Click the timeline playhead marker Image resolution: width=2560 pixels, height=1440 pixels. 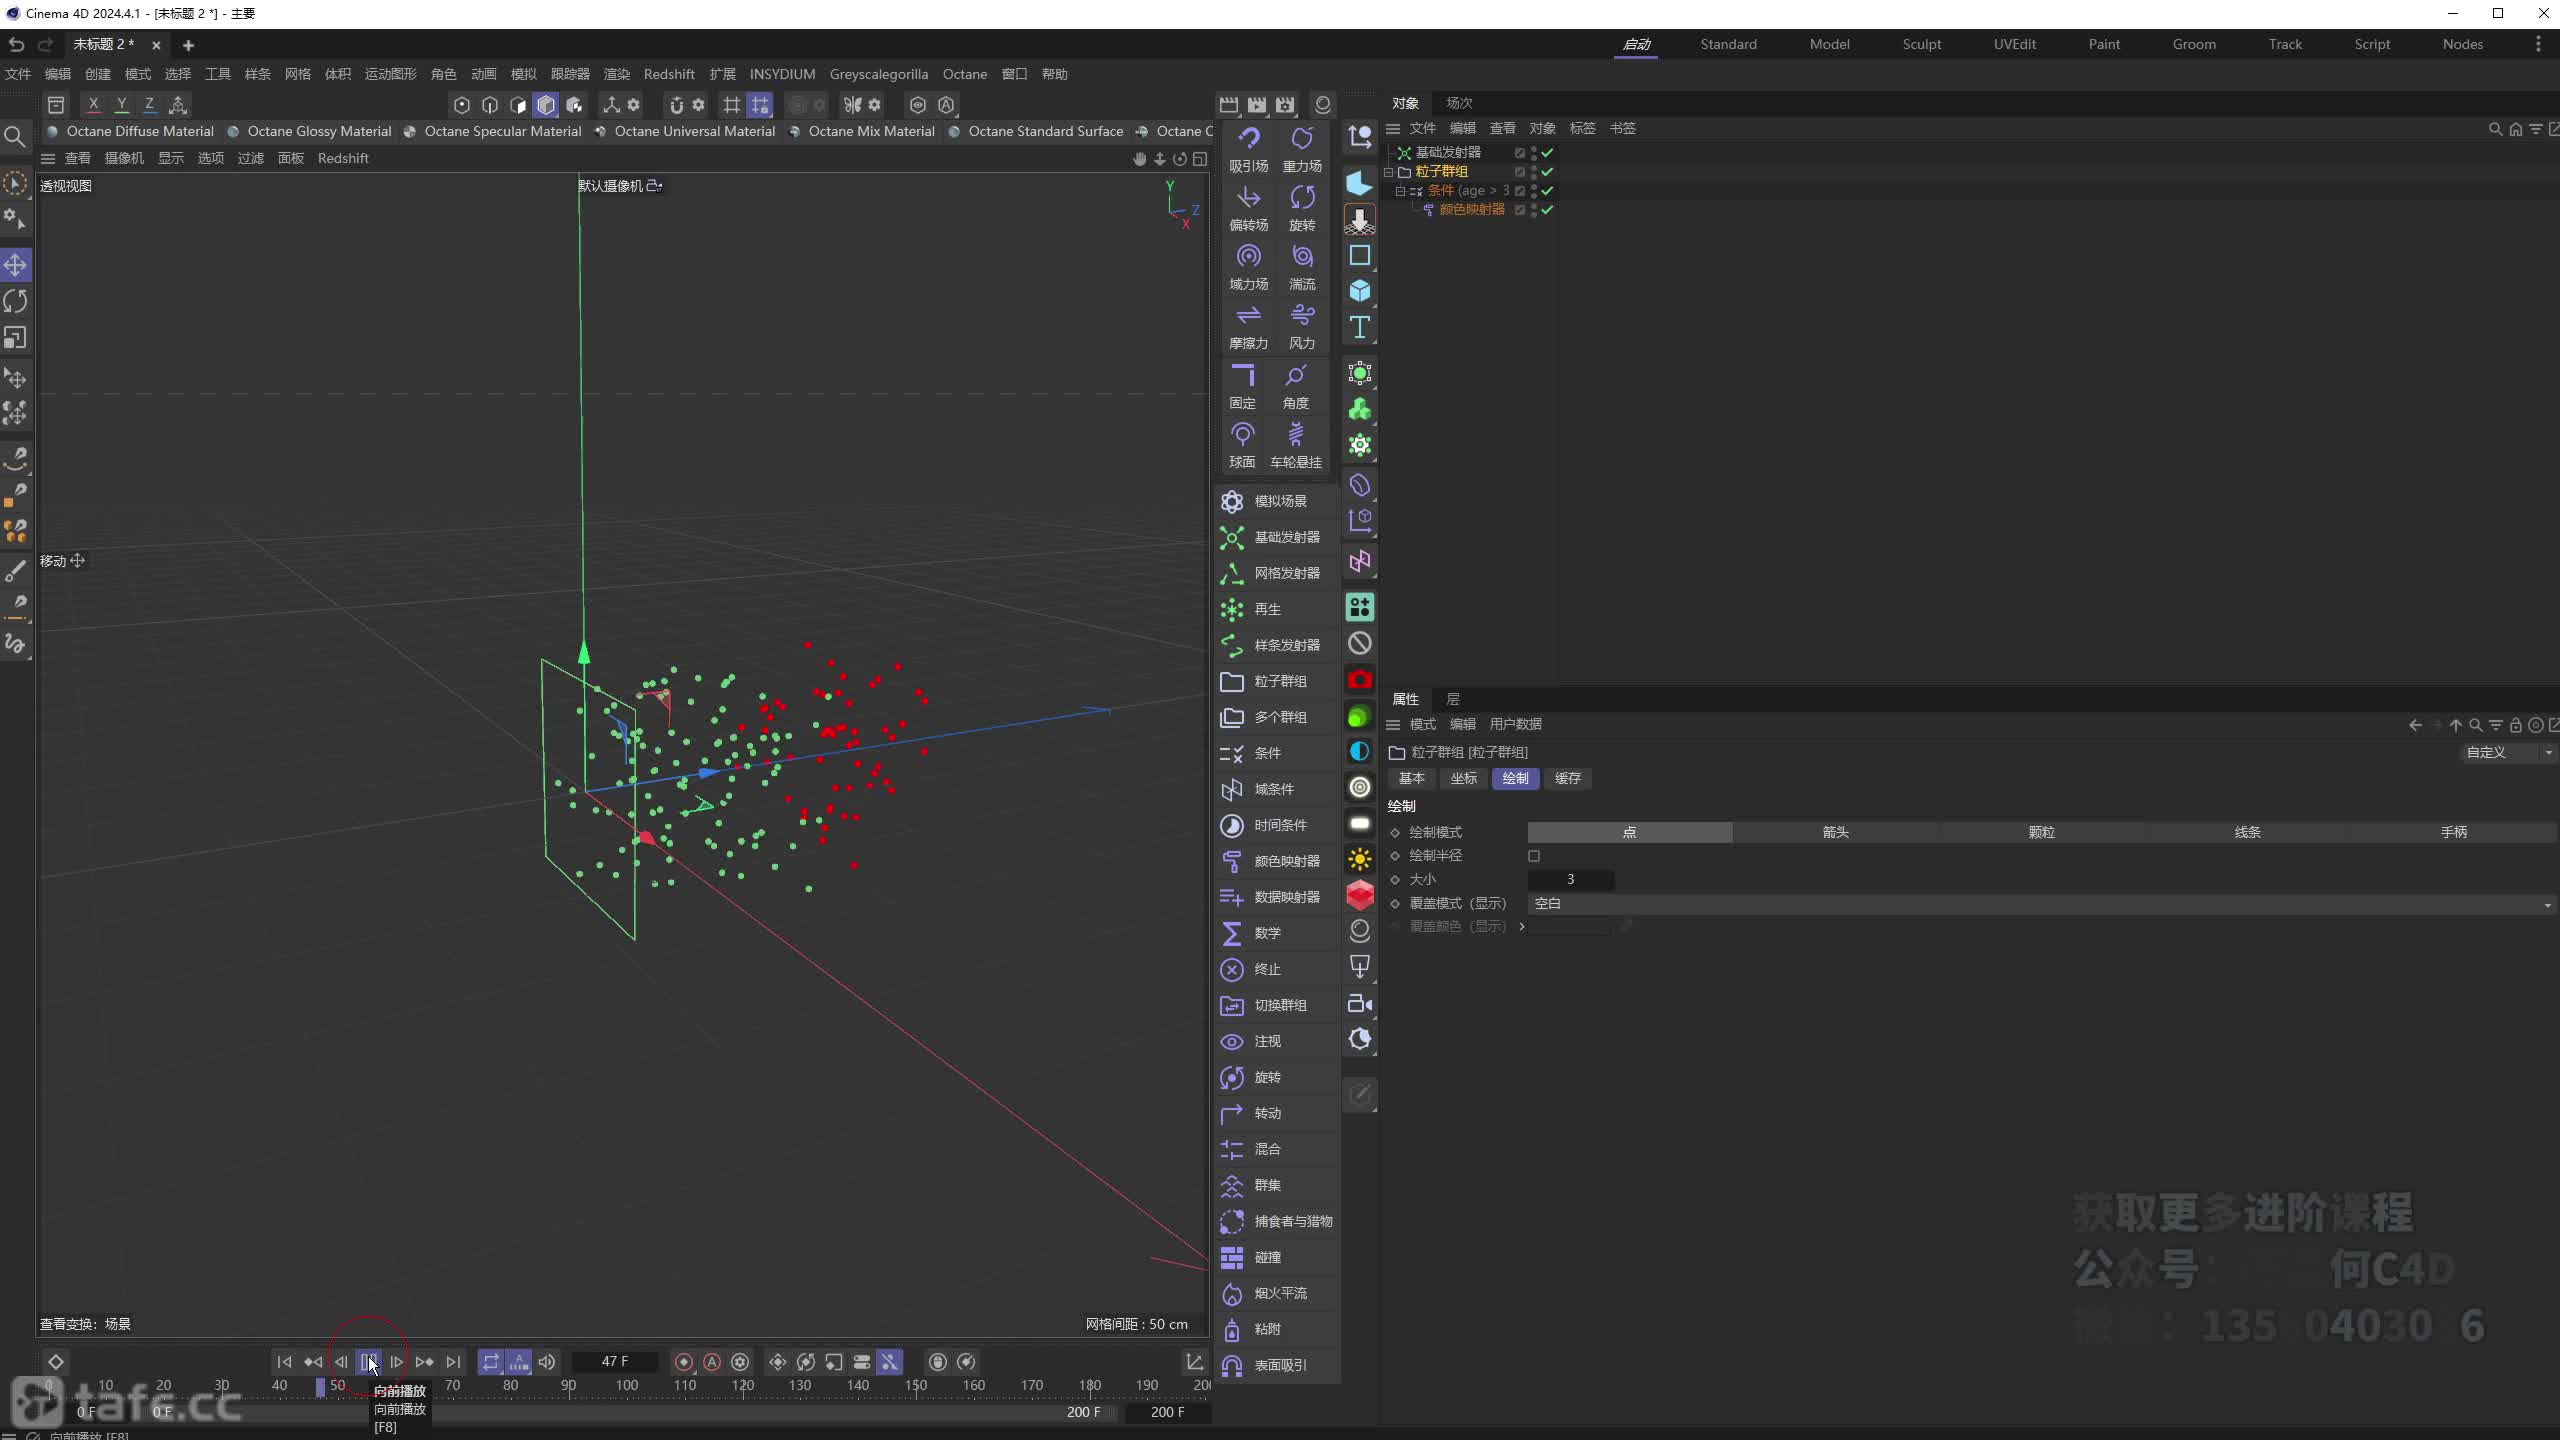tap(320, 1386)
